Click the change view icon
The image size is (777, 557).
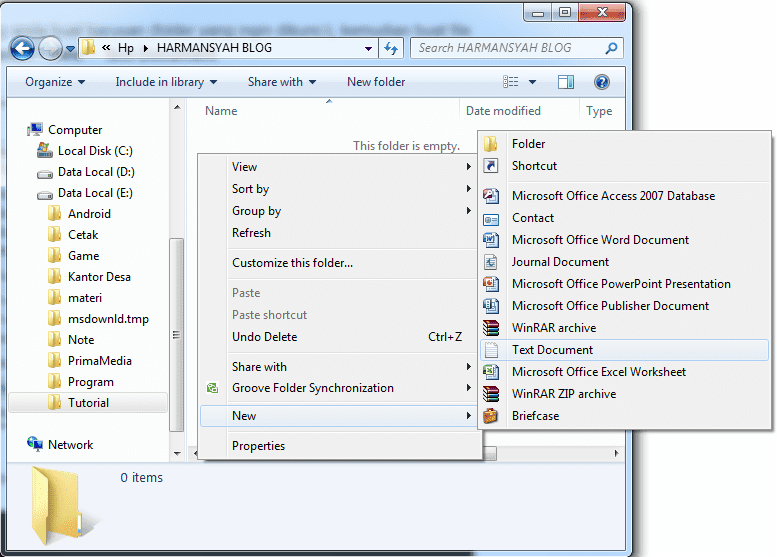coord(510,82)
